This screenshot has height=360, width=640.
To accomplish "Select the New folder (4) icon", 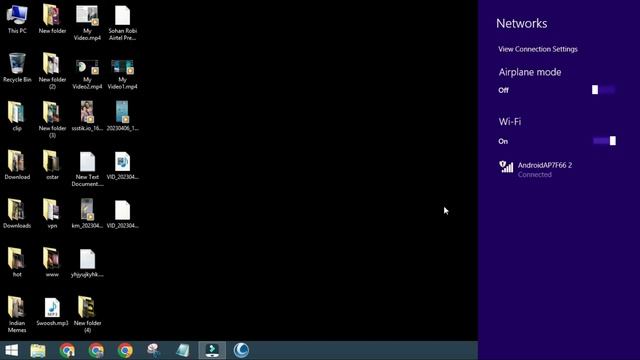I will click(87, 314).
